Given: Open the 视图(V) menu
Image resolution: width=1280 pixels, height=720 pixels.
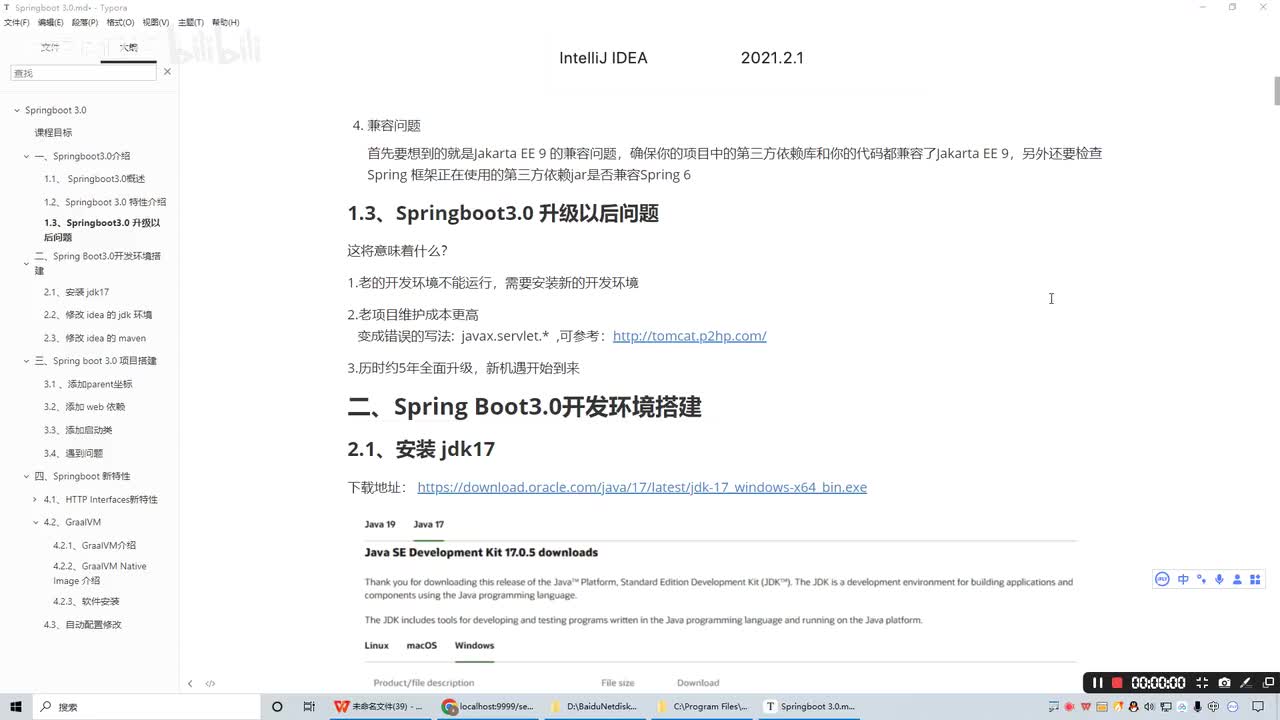Looking at the screenshot, I should pos(155,22).
